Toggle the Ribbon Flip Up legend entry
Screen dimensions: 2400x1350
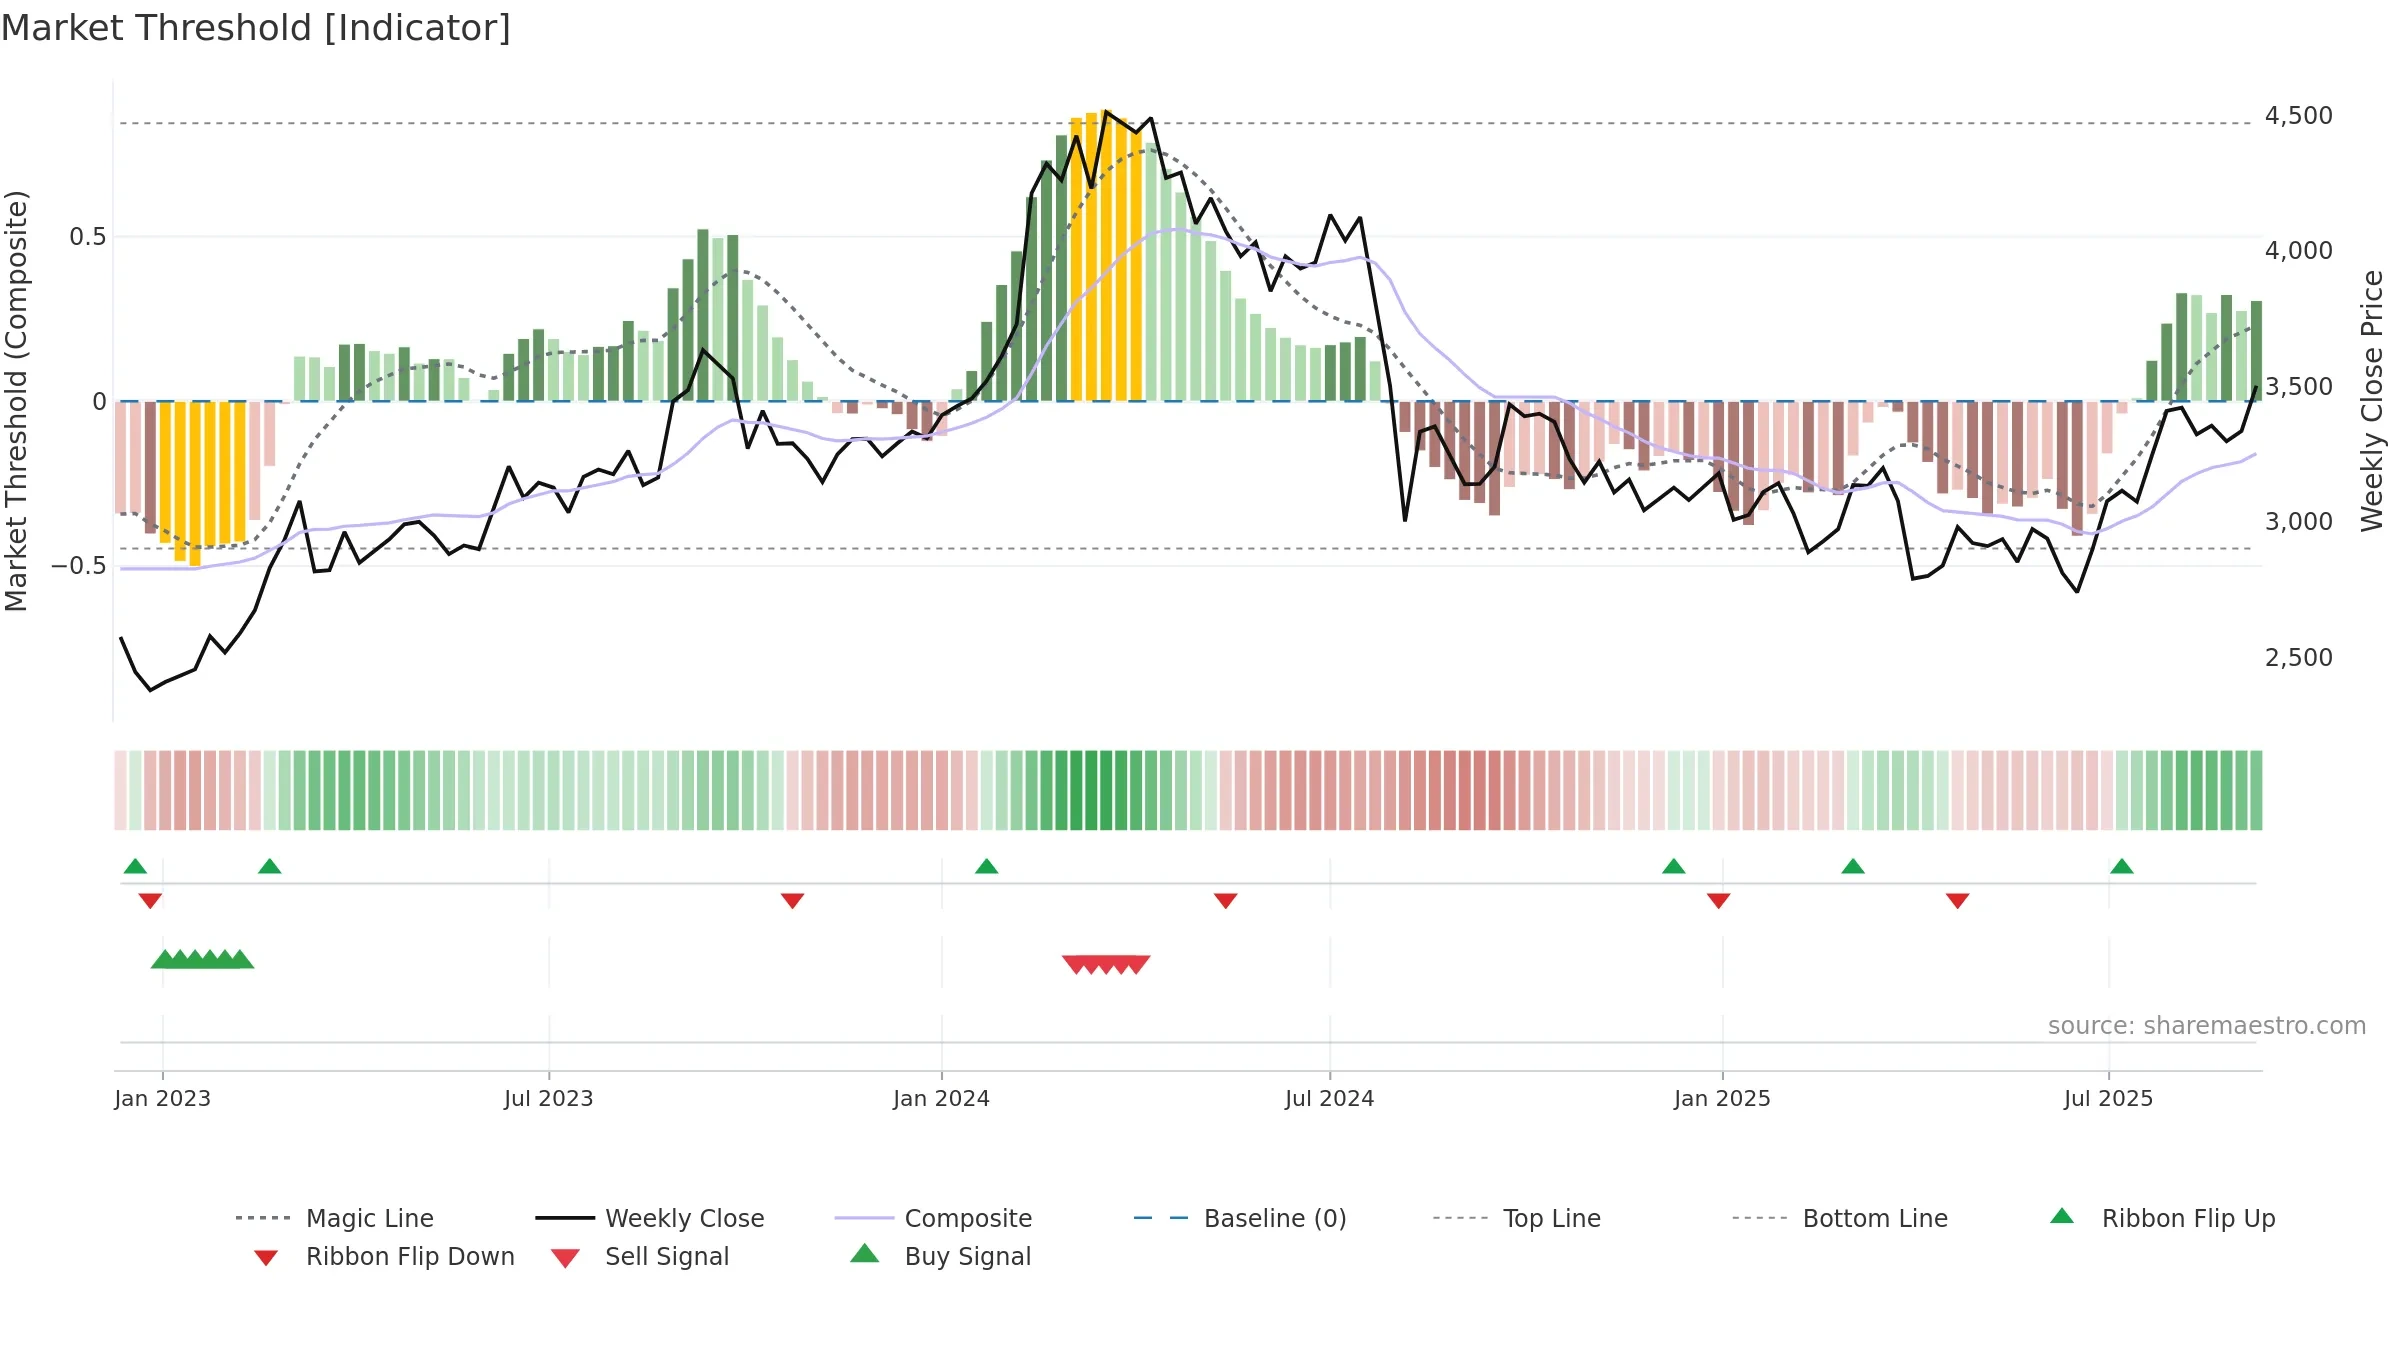click(2162, 1218)
